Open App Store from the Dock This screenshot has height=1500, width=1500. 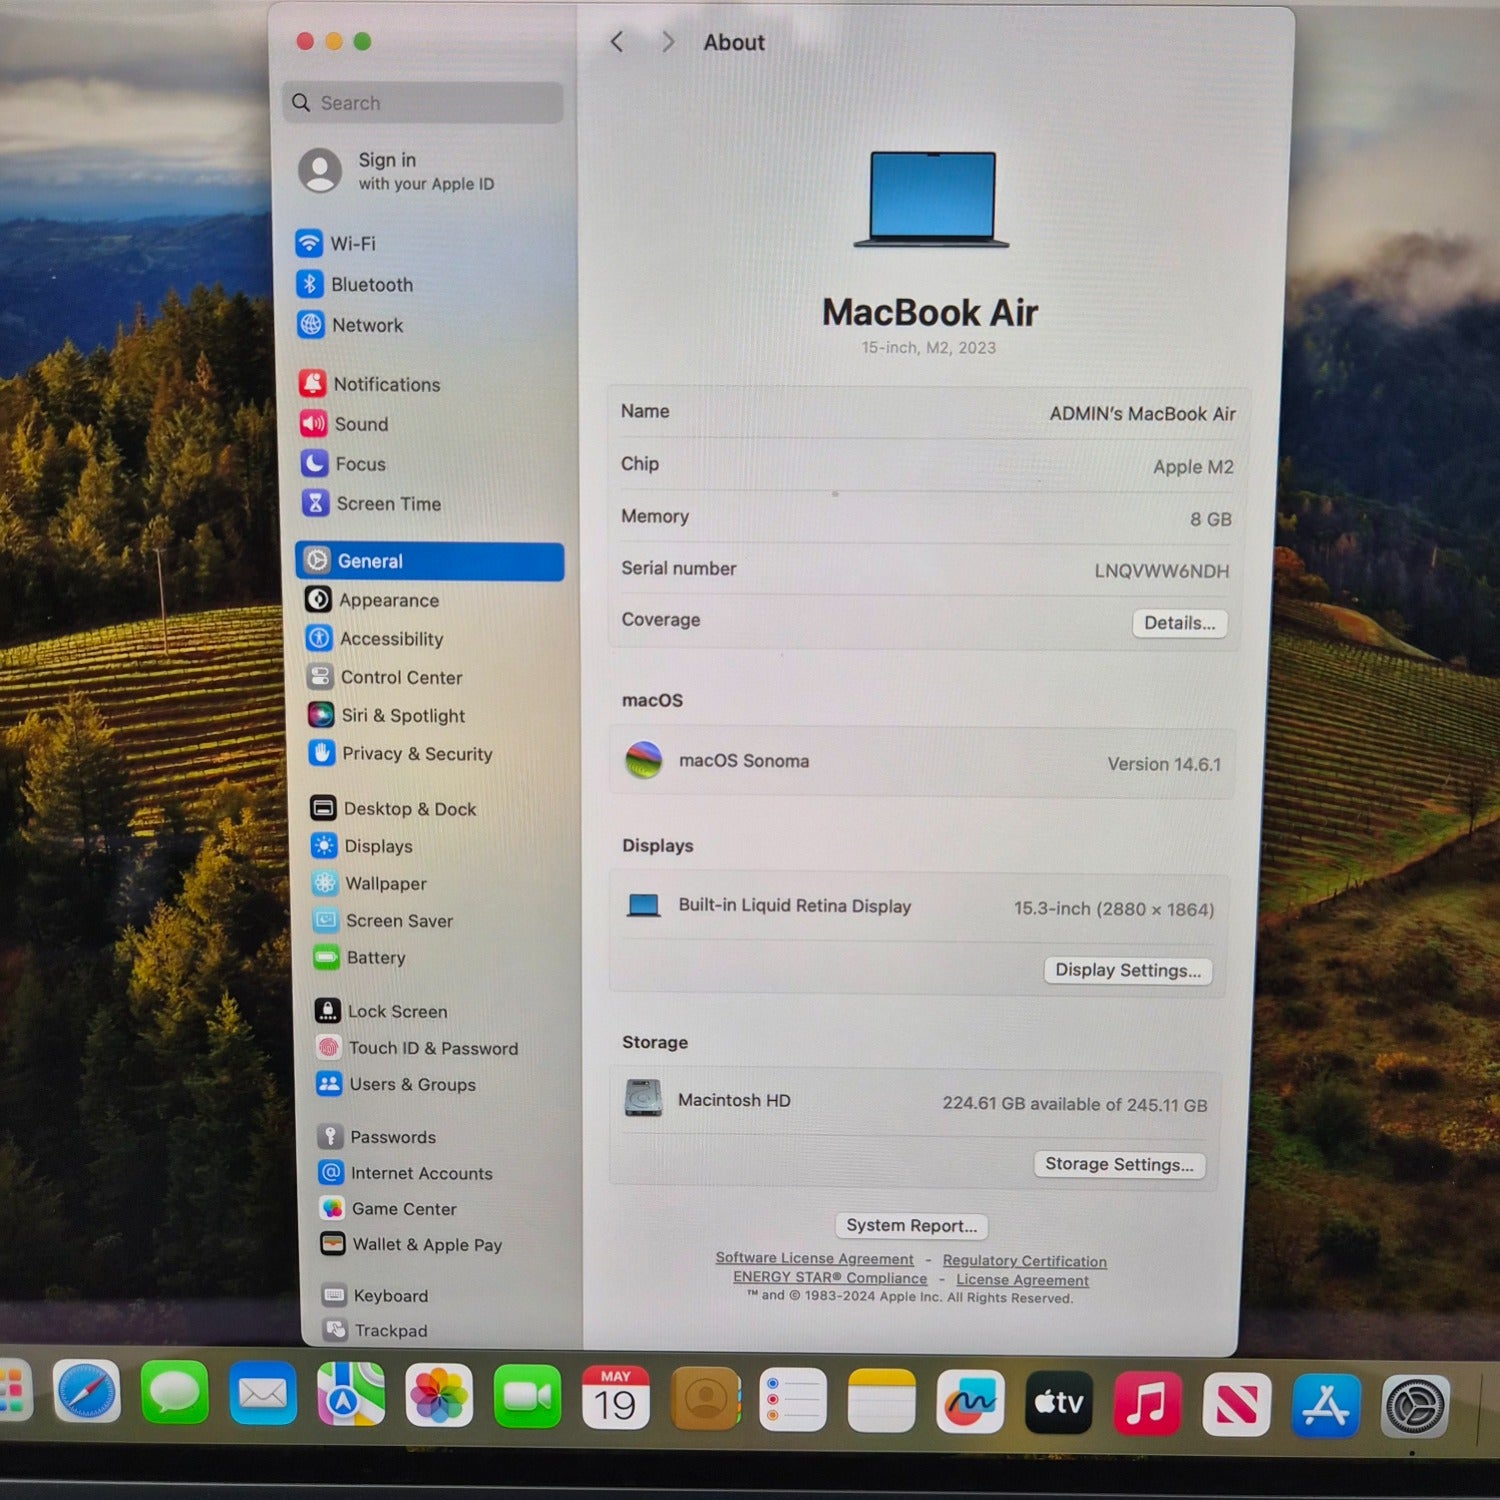[1325, 1406]
